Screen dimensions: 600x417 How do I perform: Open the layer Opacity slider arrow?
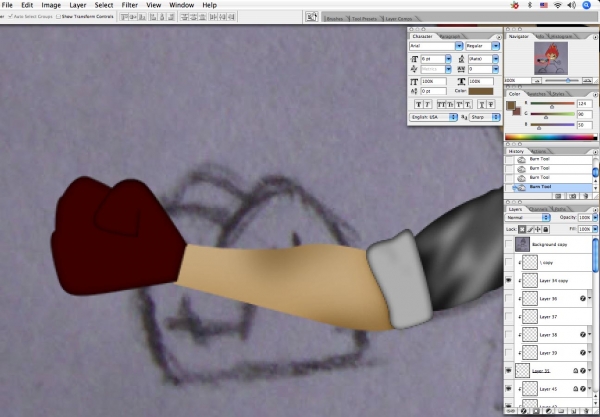coord(595,217)
